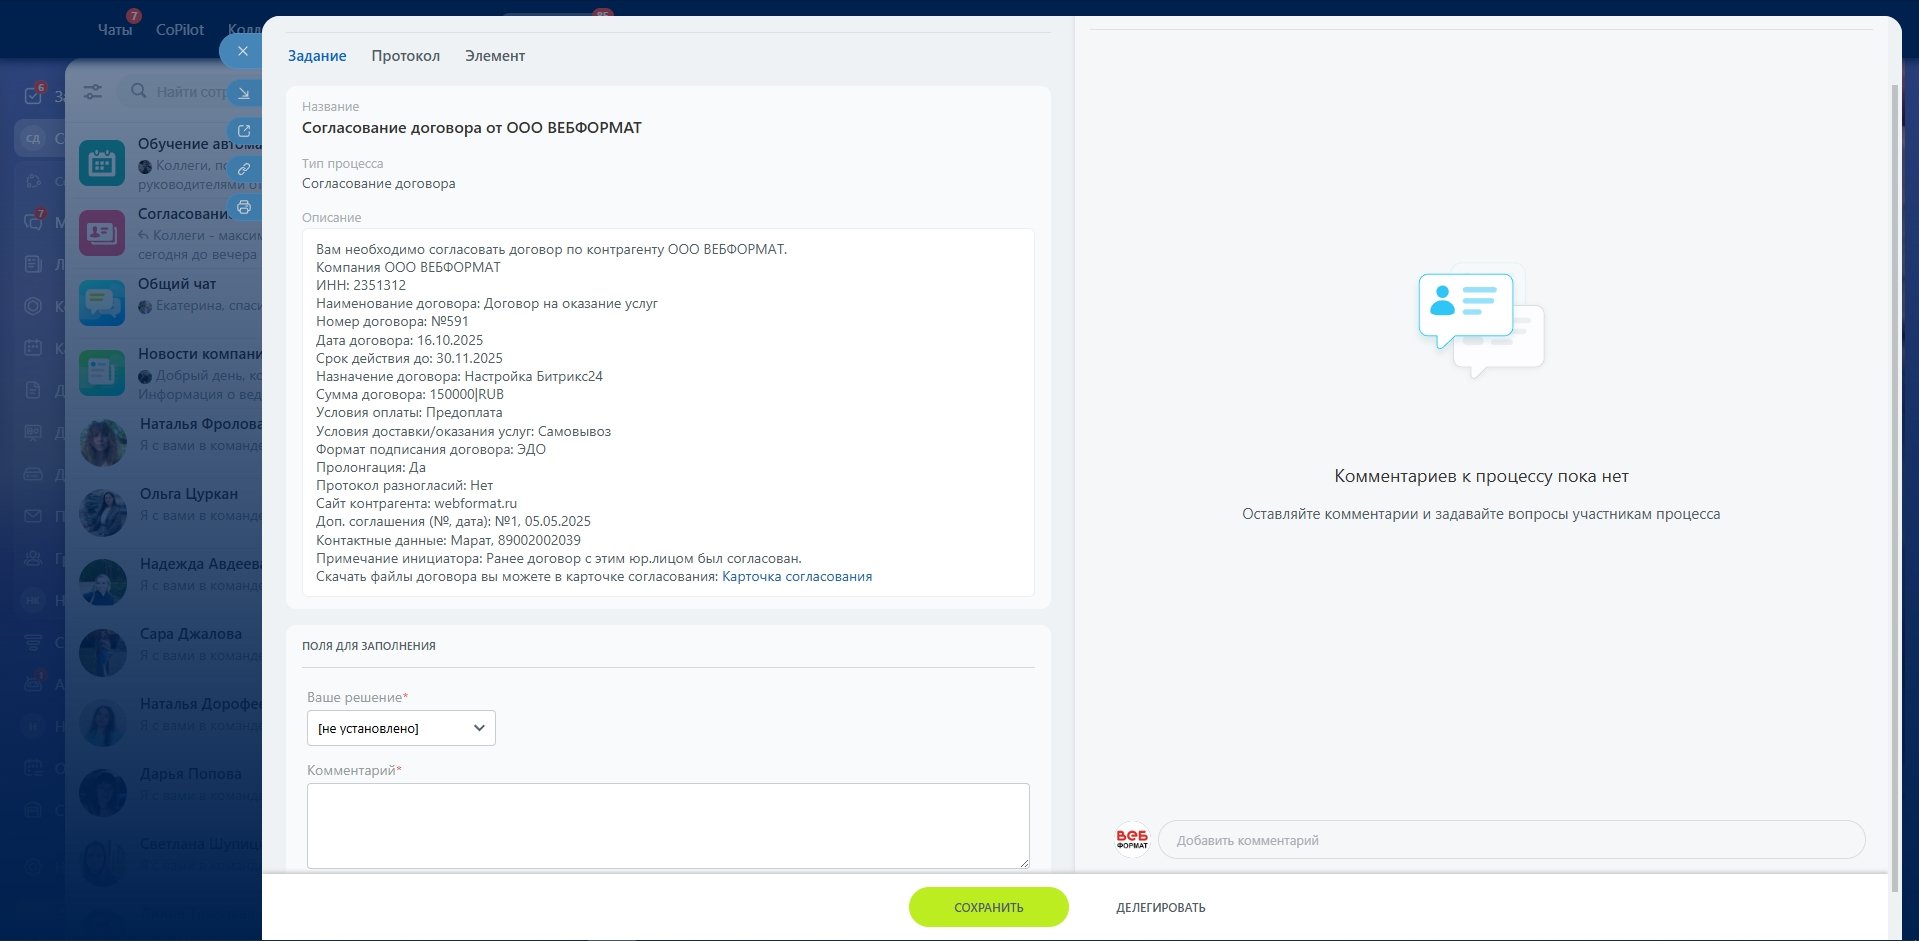Image resolution: width=1919 pixels, height=941 pixels.
Task: Click the green СОХРАНИТЬ button
Action: tap(988, 907)
